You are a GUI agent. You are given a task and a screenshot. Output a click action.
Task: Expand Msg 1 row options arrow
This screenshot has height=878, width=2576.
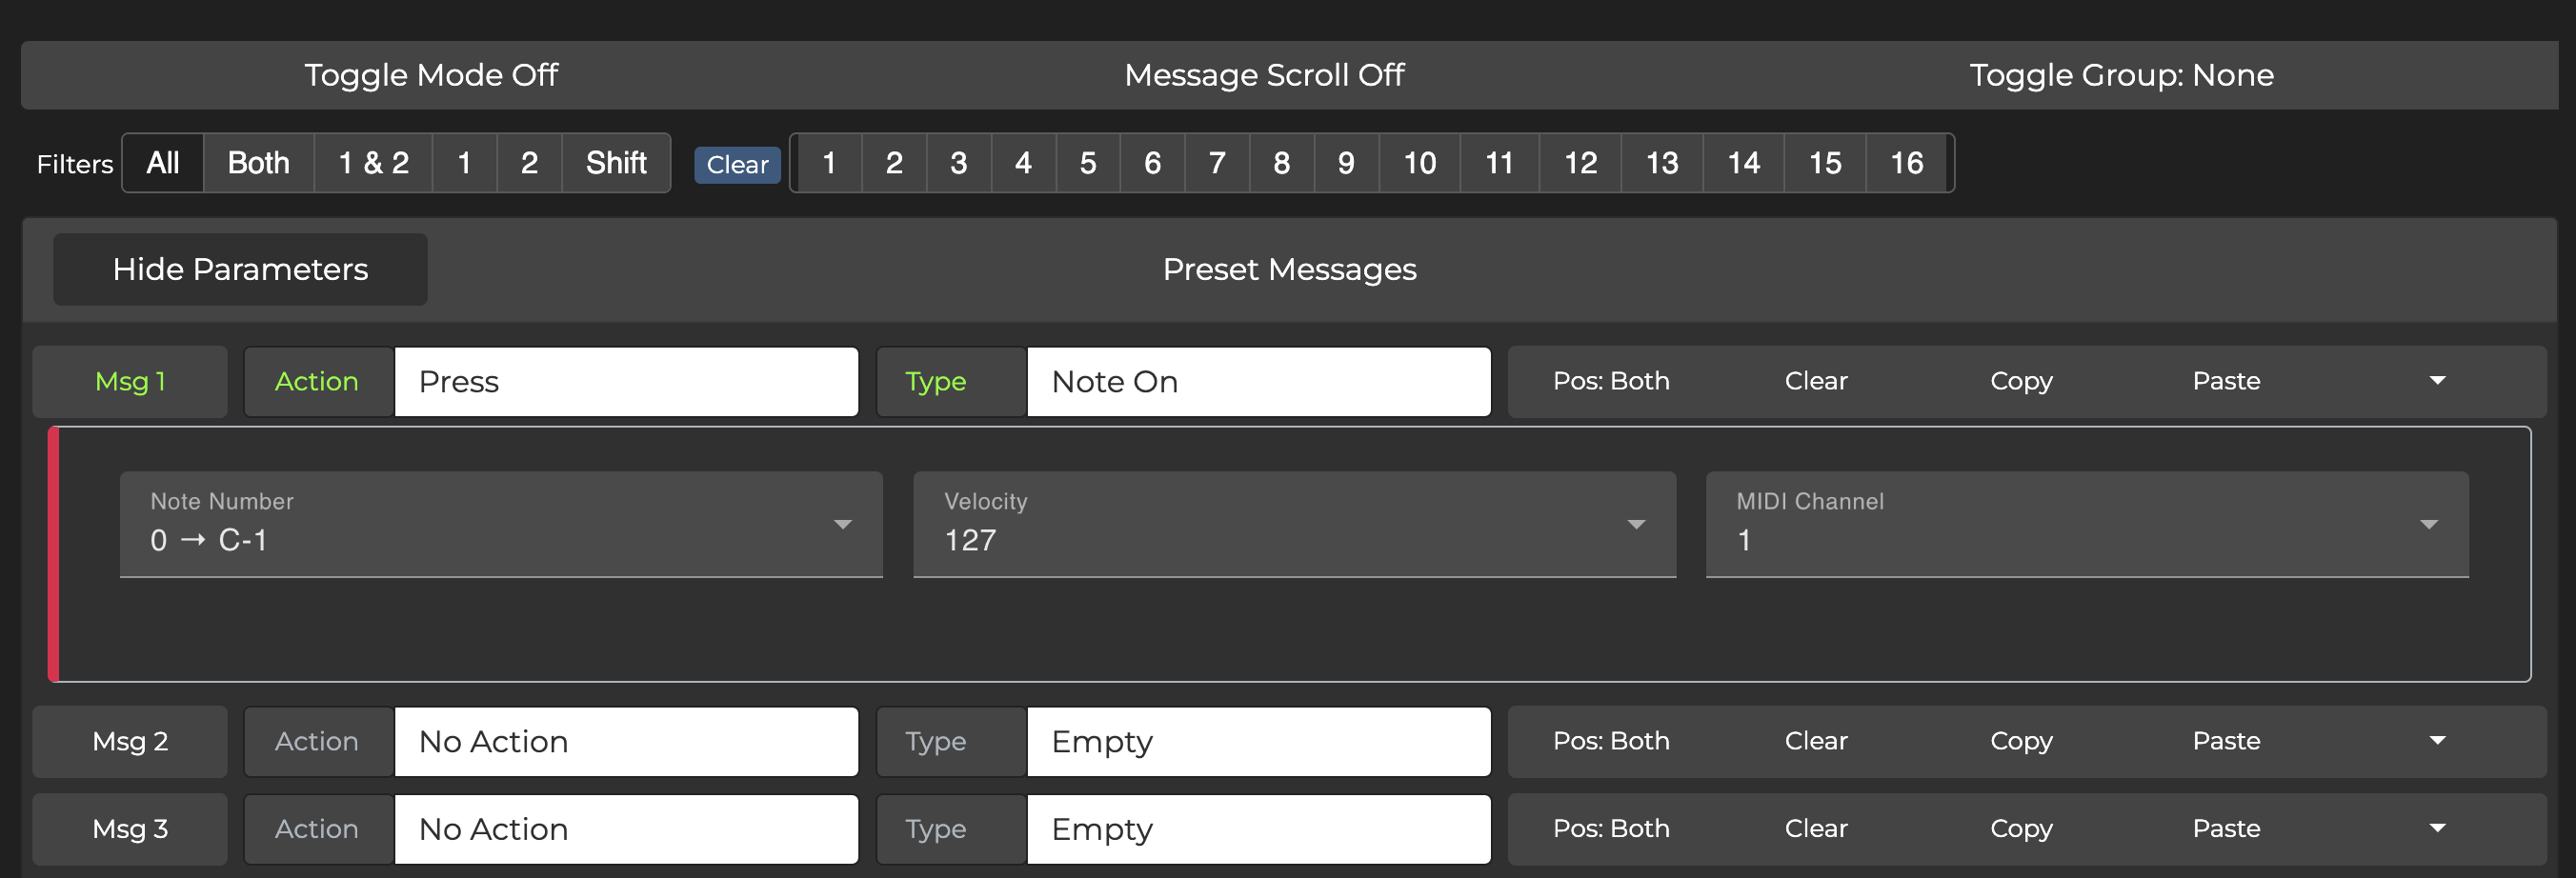2437,381
